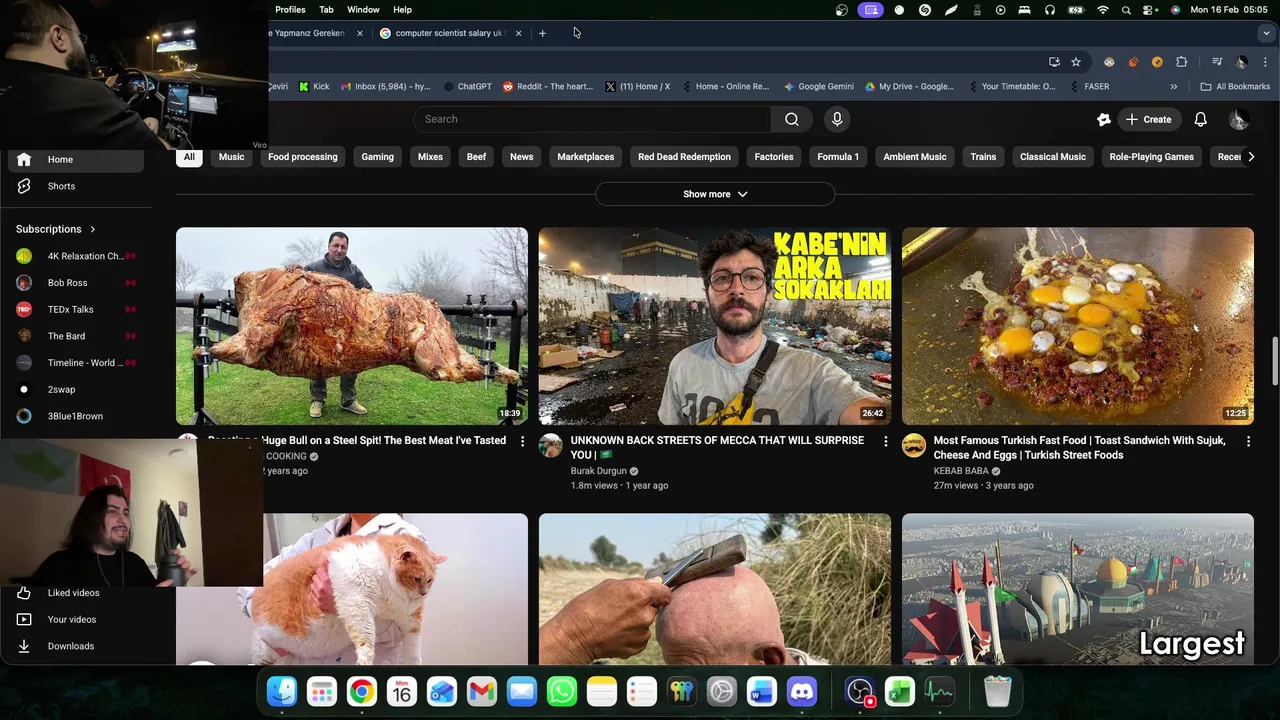Open Shorts in the sidebar
The height and width of the screenshot is (720, 1280).
click(76, 186)
